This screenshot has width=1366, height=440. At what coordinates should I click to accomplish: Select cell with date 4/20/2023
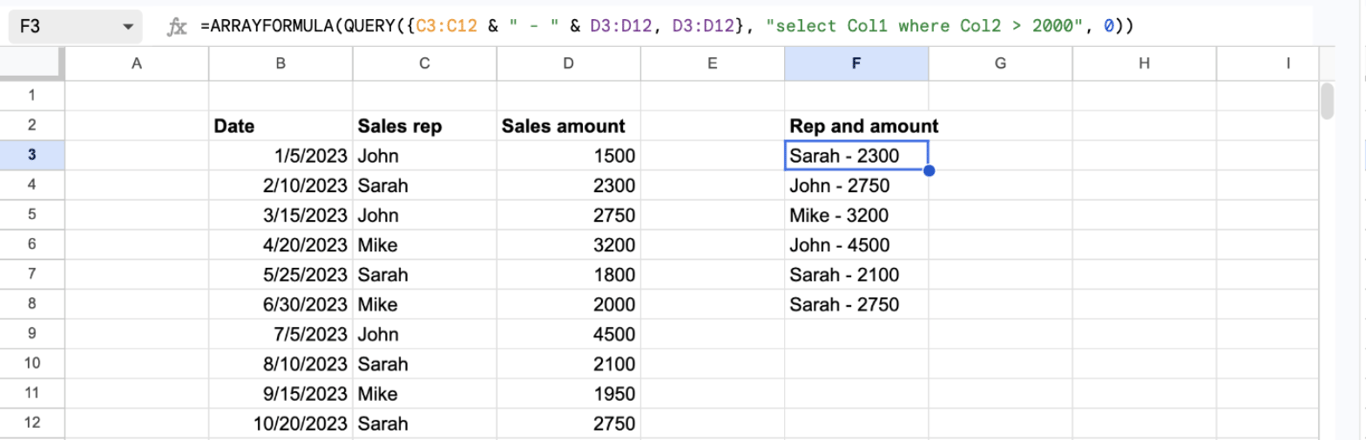(281, 245)
